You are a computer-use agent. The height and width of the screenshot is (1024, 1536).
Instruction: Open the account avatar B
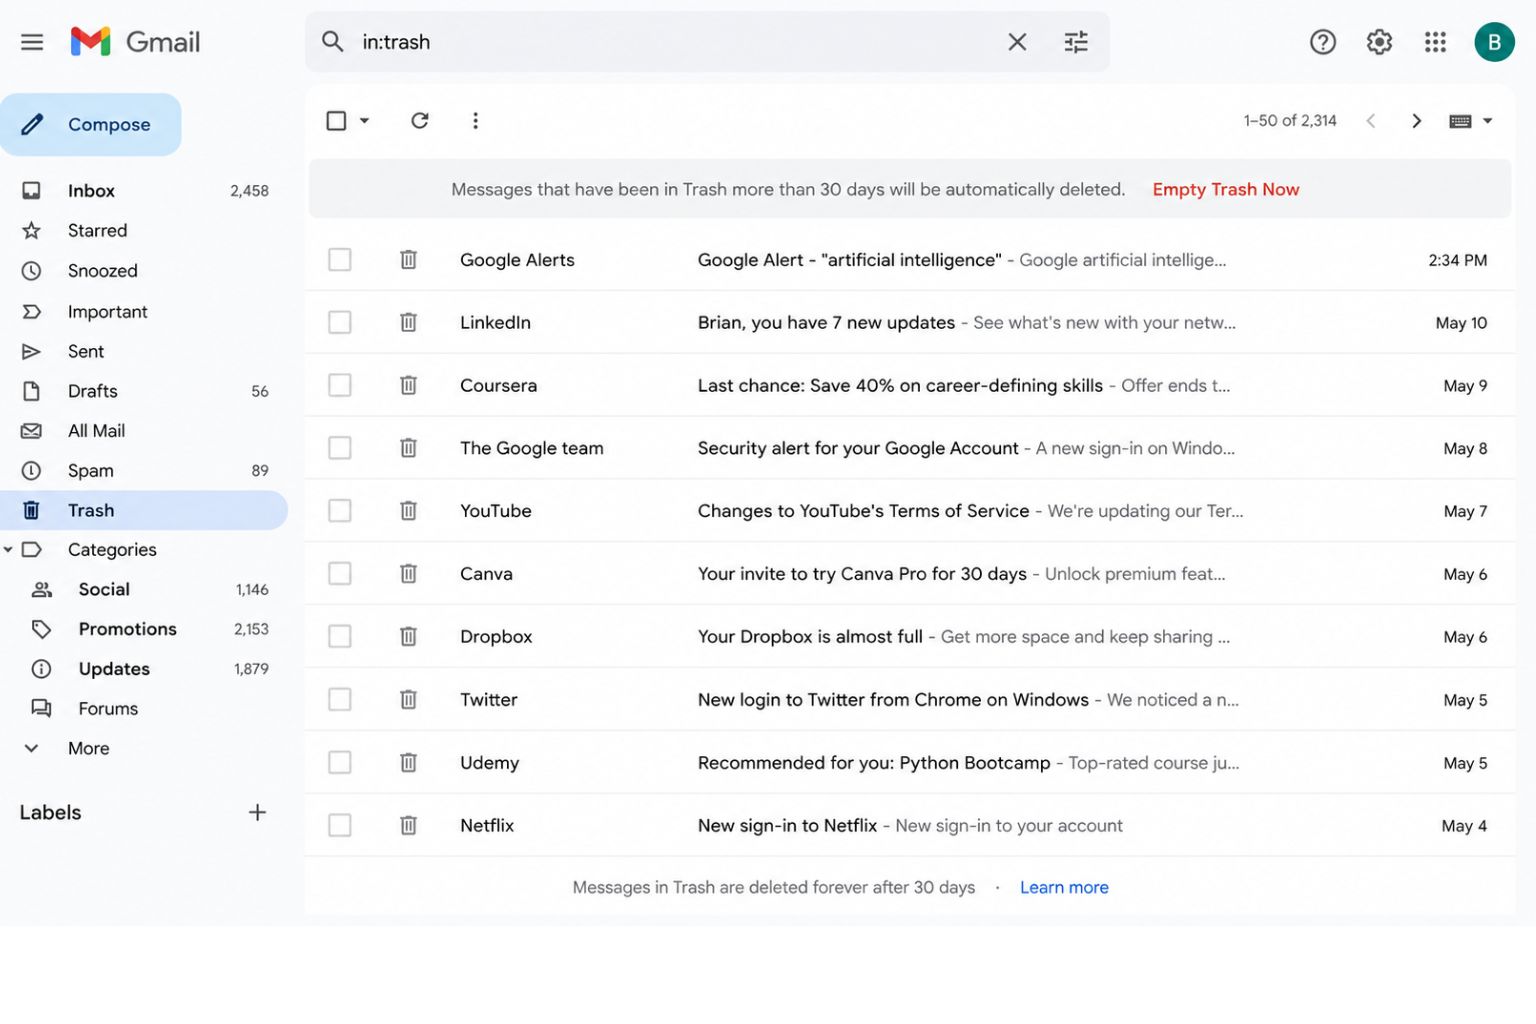click(1494, 42)
